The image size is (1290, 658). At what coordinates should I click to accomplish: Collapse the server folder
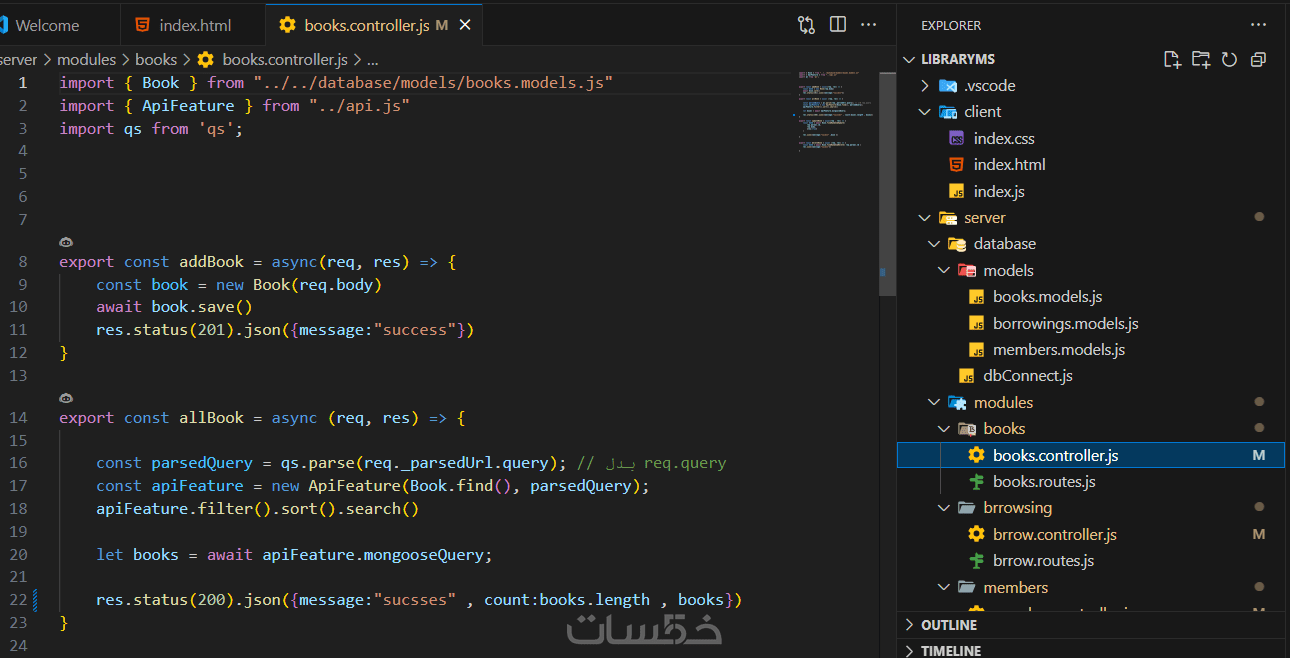[x=1091, y=217]
